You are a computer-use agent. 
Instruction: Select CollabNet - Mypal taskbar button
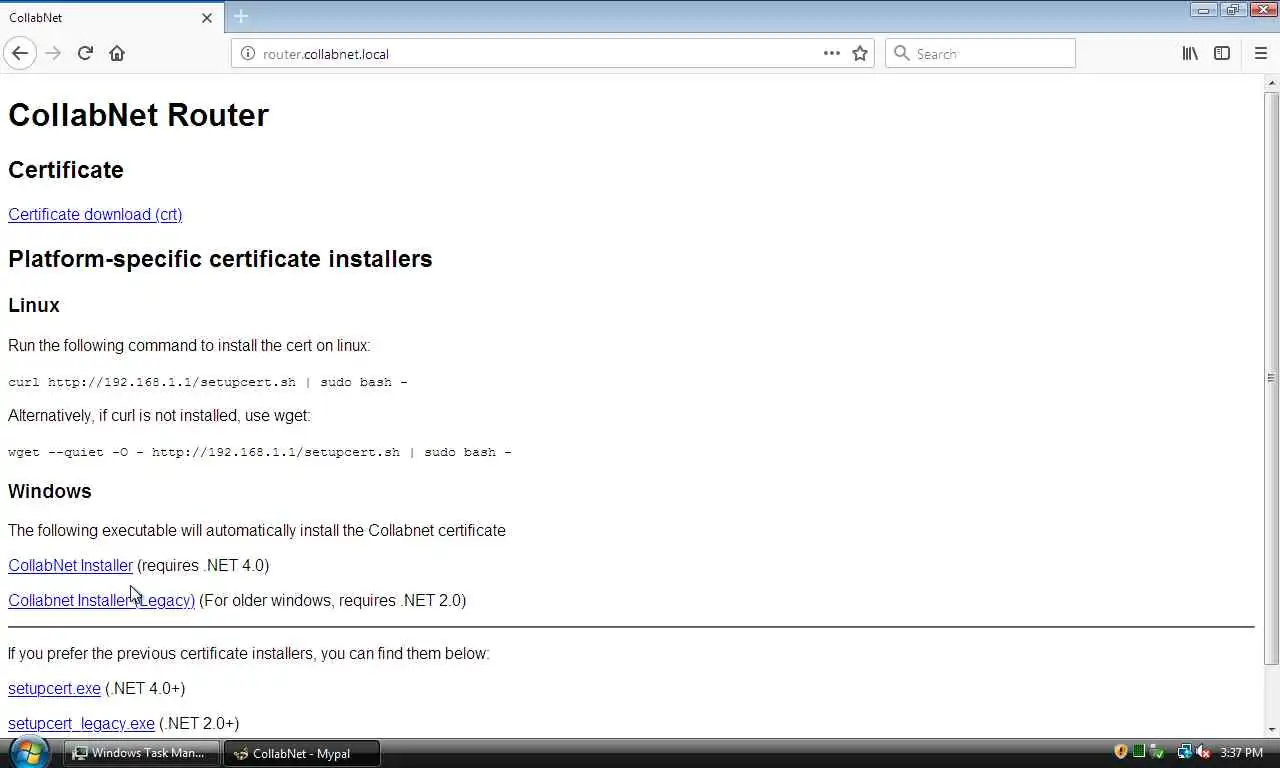[302, 753]
